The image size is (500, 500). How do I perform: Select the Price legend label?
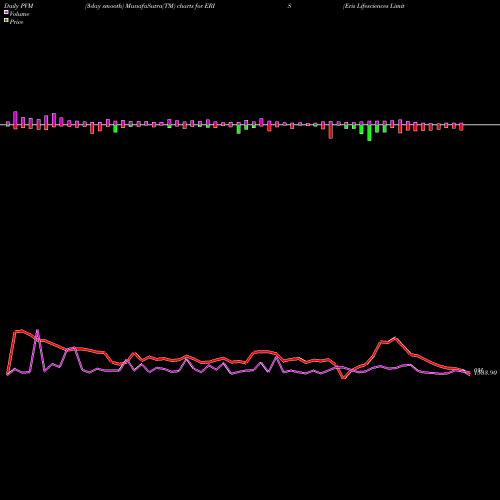pos(16,22)
